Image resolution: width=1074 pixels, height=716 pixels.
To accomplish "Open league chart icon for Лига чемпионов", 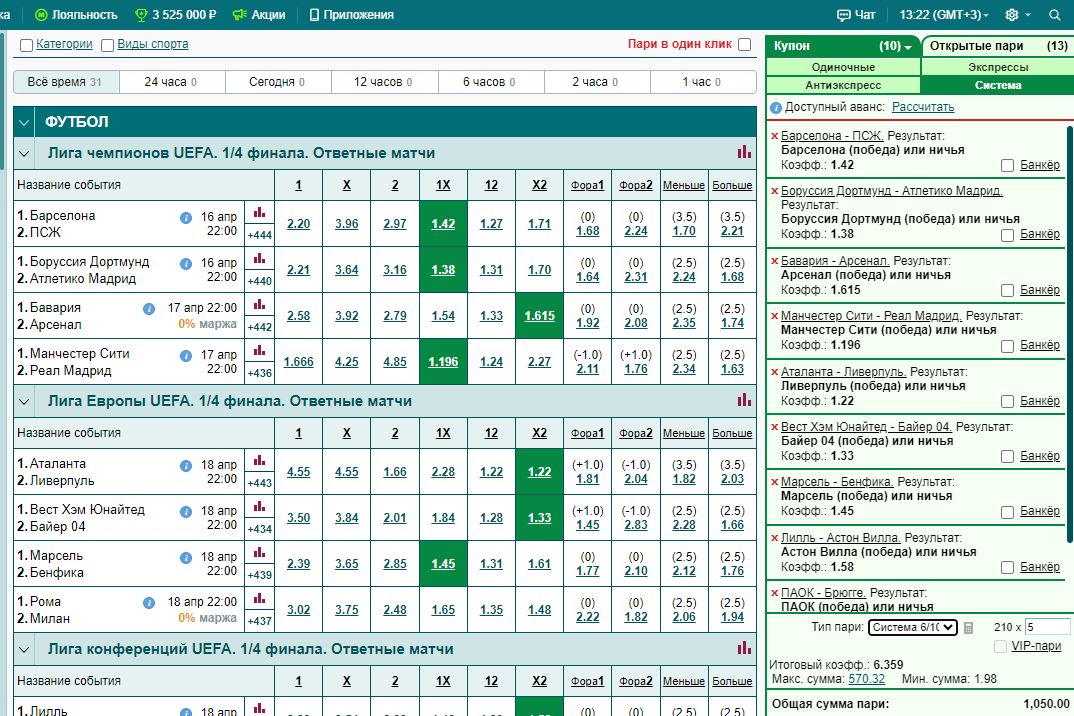I will 744,152.
